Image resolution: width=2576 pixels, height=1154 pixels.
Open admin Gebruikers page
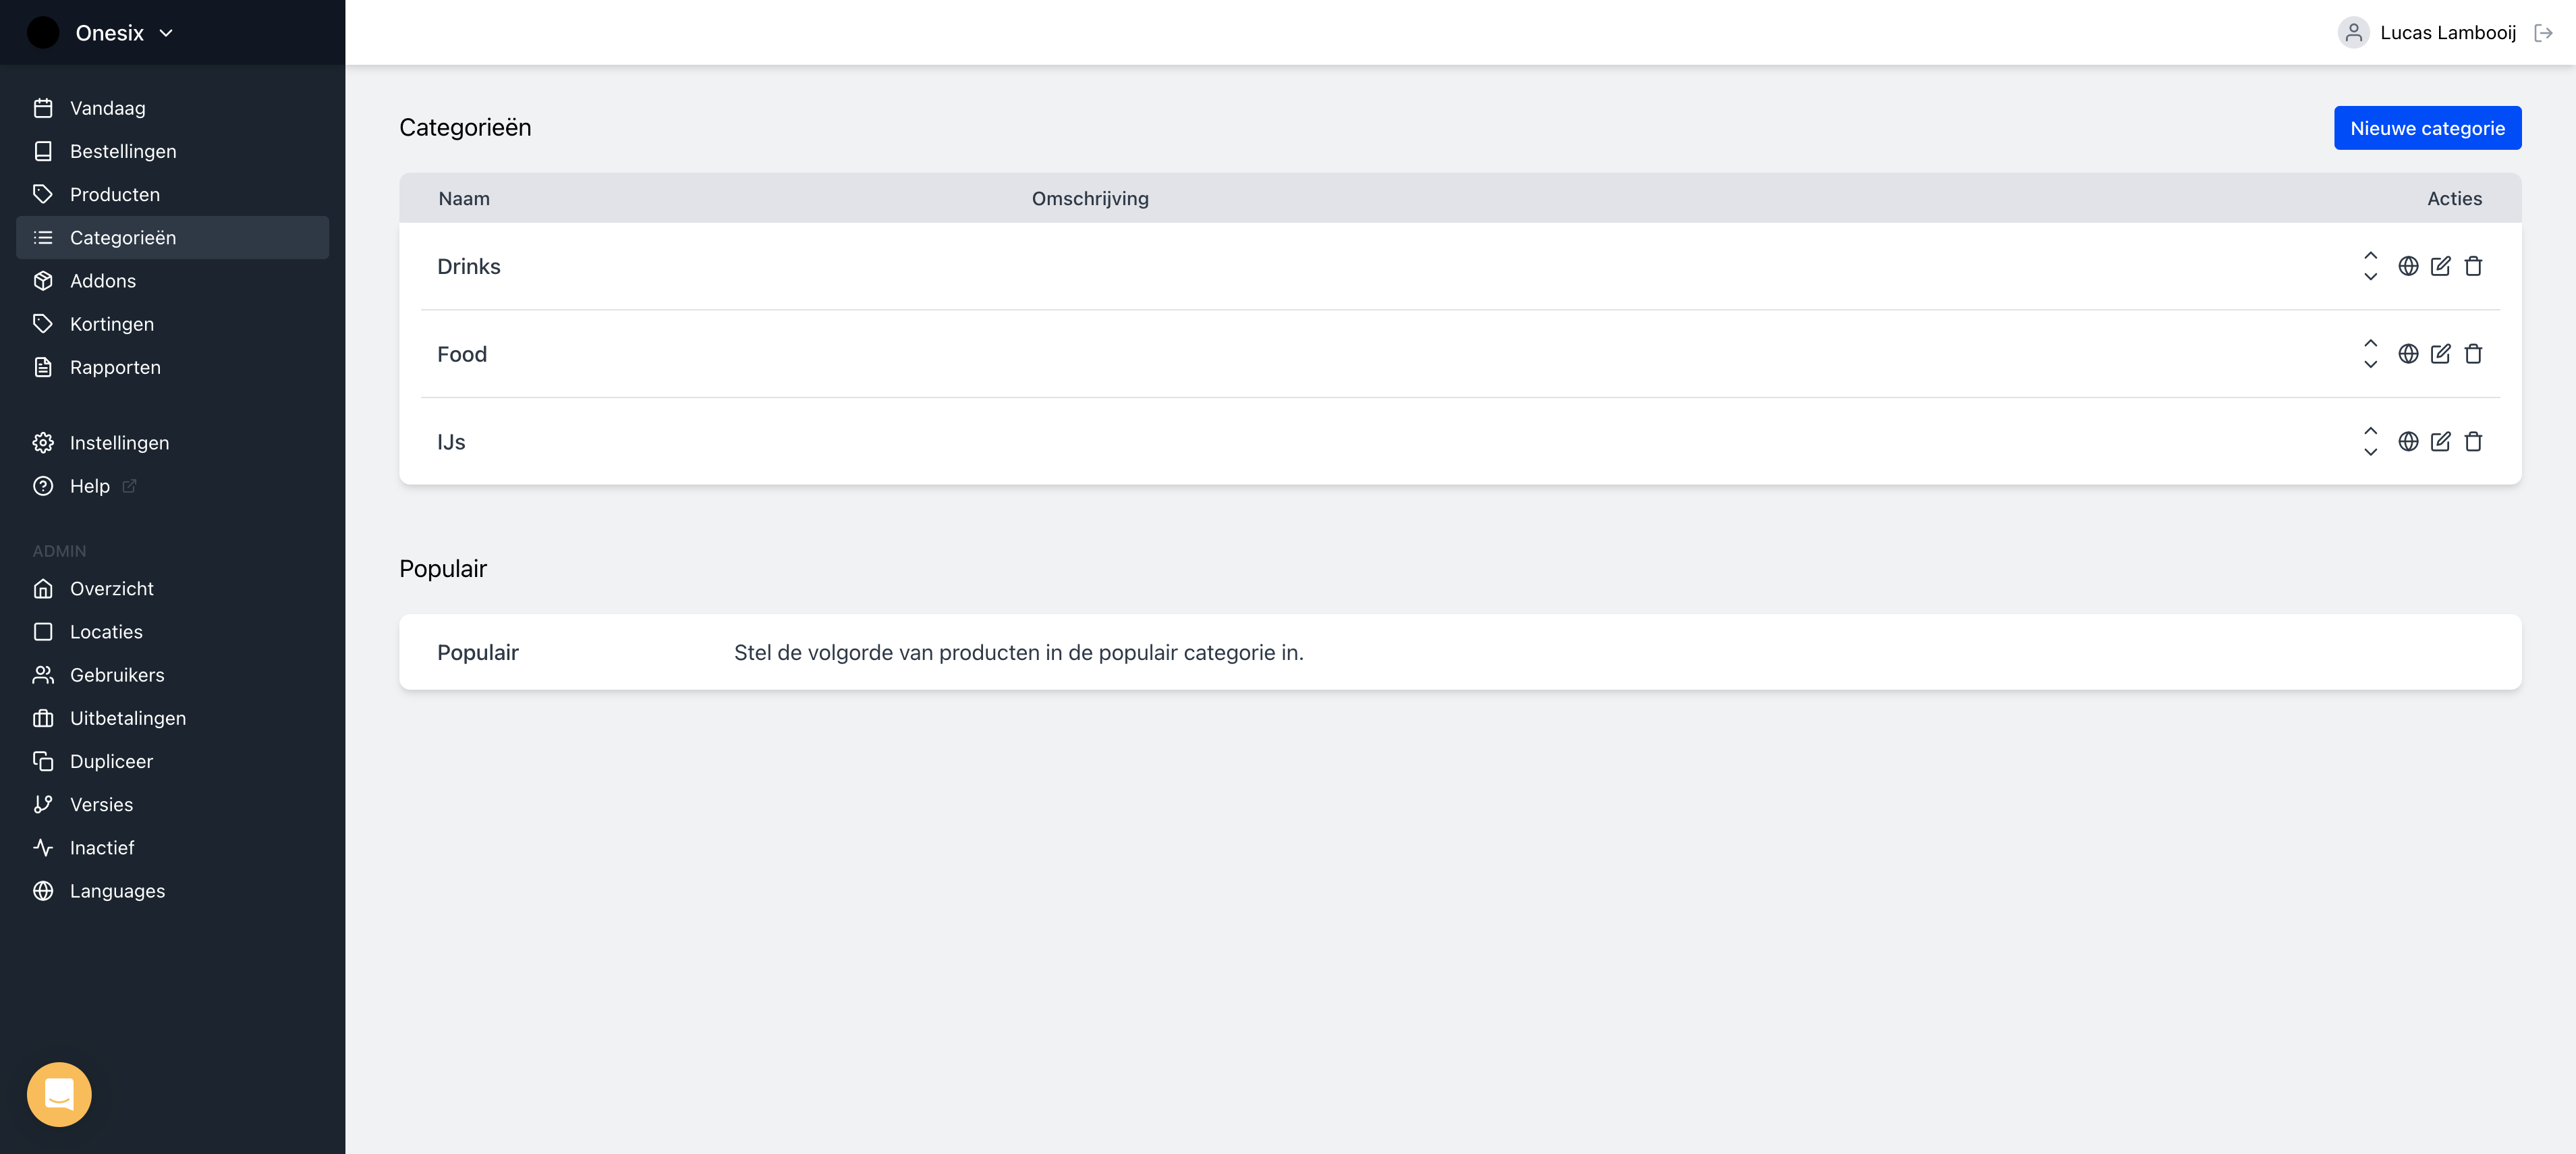(x=172, y=675)
